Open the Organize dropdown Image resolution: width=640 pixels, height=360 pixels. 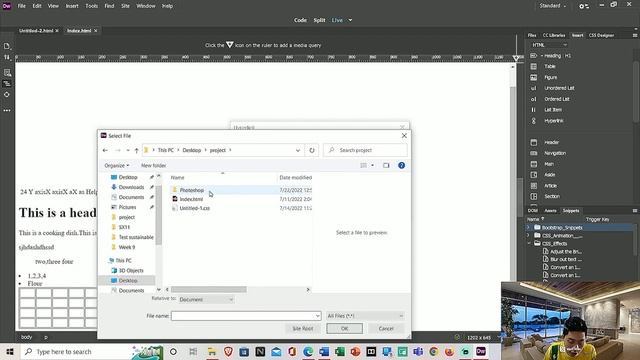click(117, 165)
